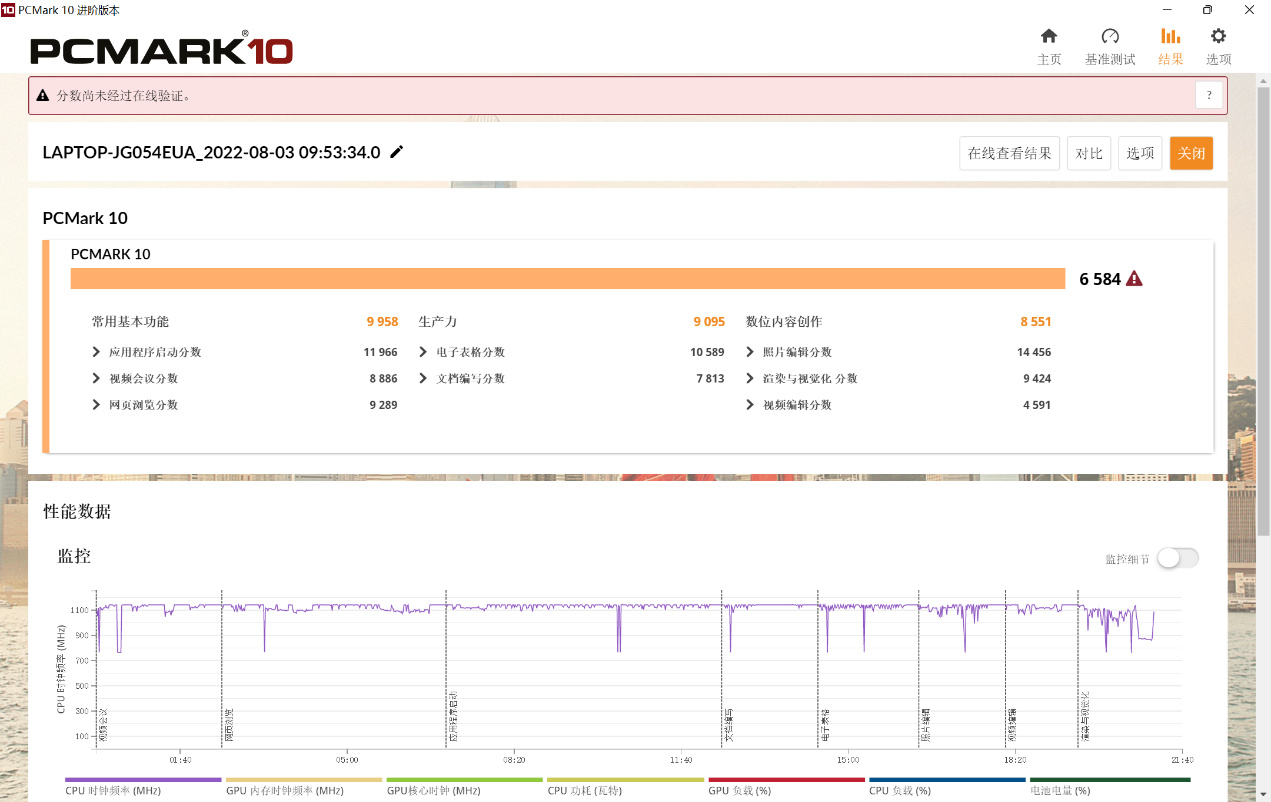1271x802 pixels.
Task: Click the 性能数据 section heading
Action: coord(77,511)
